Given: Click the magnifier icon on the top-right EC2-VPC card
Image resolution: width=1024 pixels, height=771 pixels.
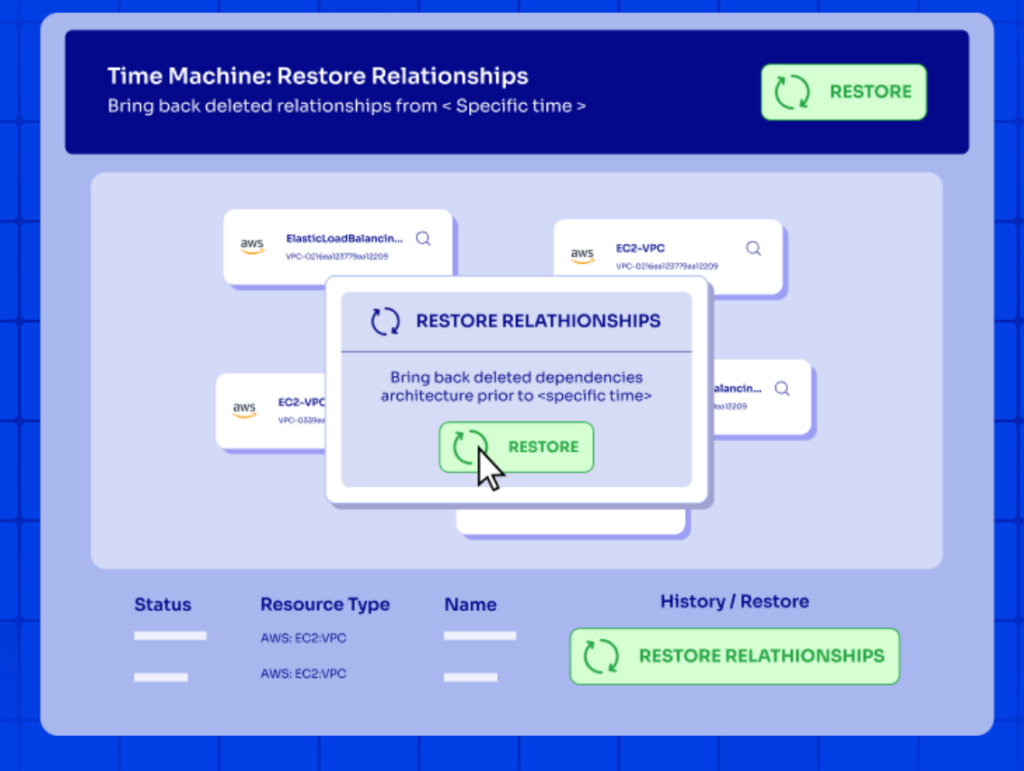Looking at the screenshot, I should (x=754, y=248).
